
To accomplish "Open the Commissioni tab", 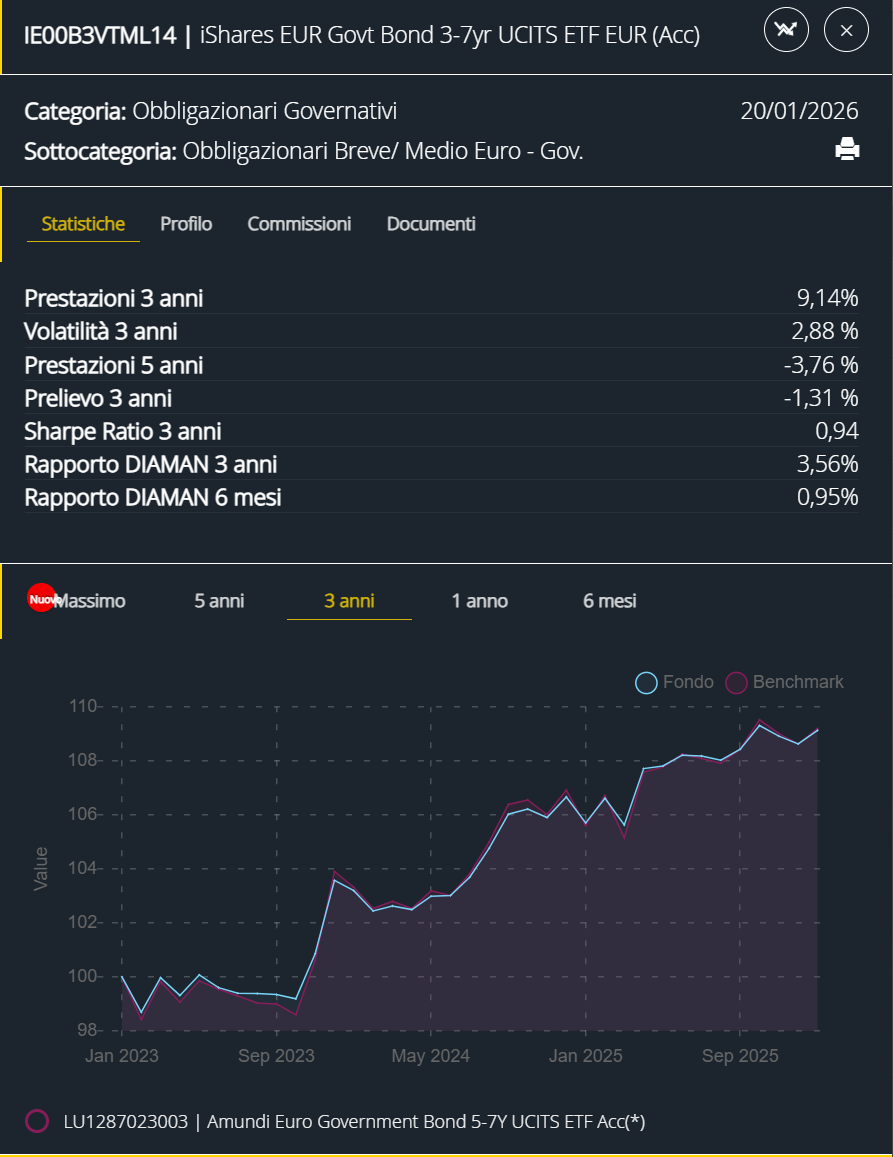I will click(299, 224).
